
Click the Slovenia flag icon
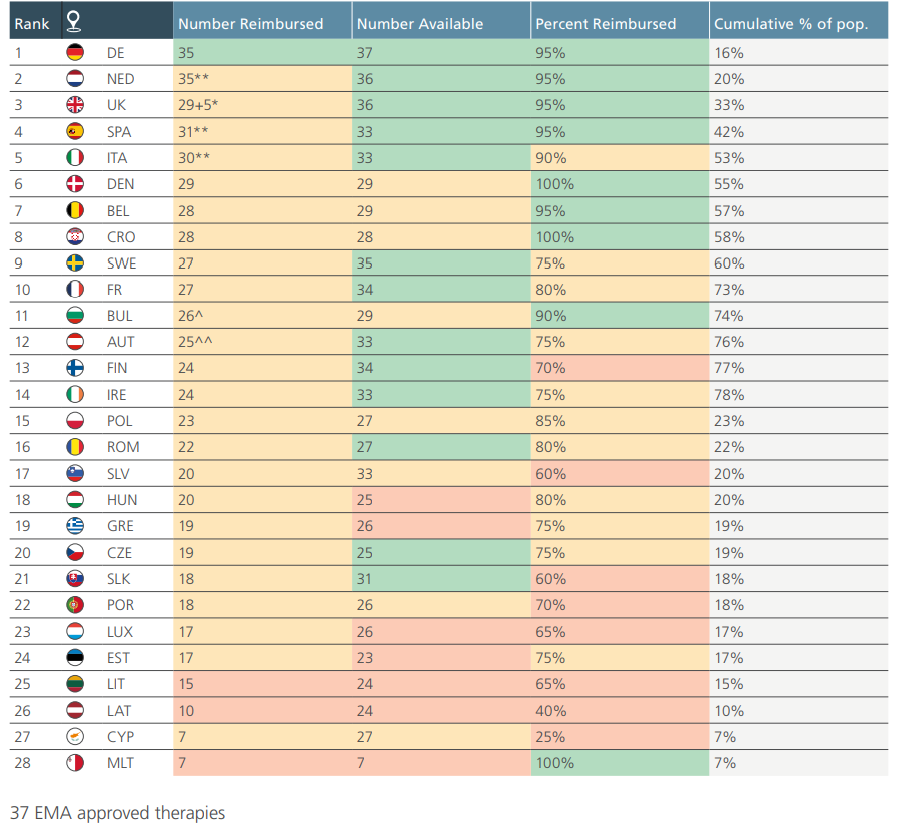(75, 473)
